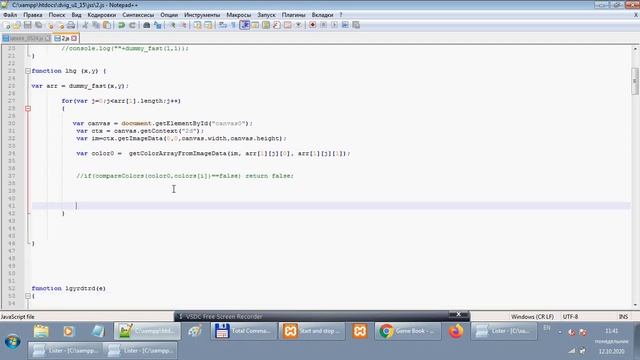Screen dimensions: 640x360
Task: Start macro recording with red dot icon
Action: coord(313,25)
